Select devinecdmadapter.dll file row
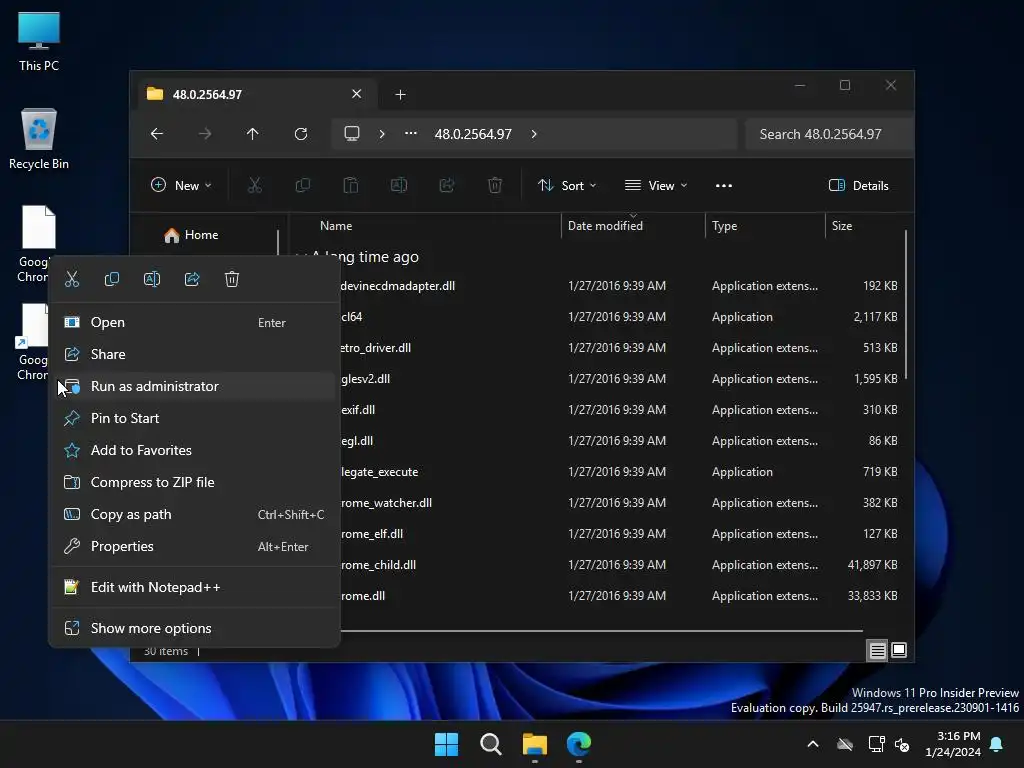Viewport: 1024px width, 768px height. pos(620,285)
